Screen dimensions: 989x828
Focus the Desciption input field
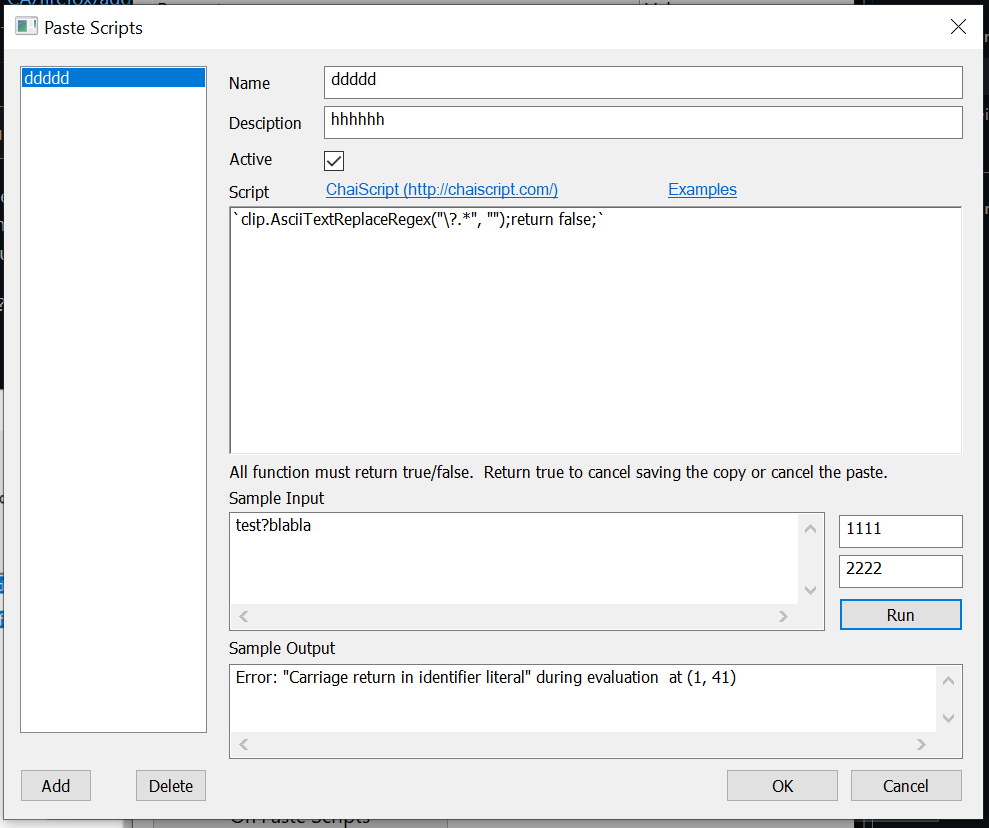[x=643, y=122]
